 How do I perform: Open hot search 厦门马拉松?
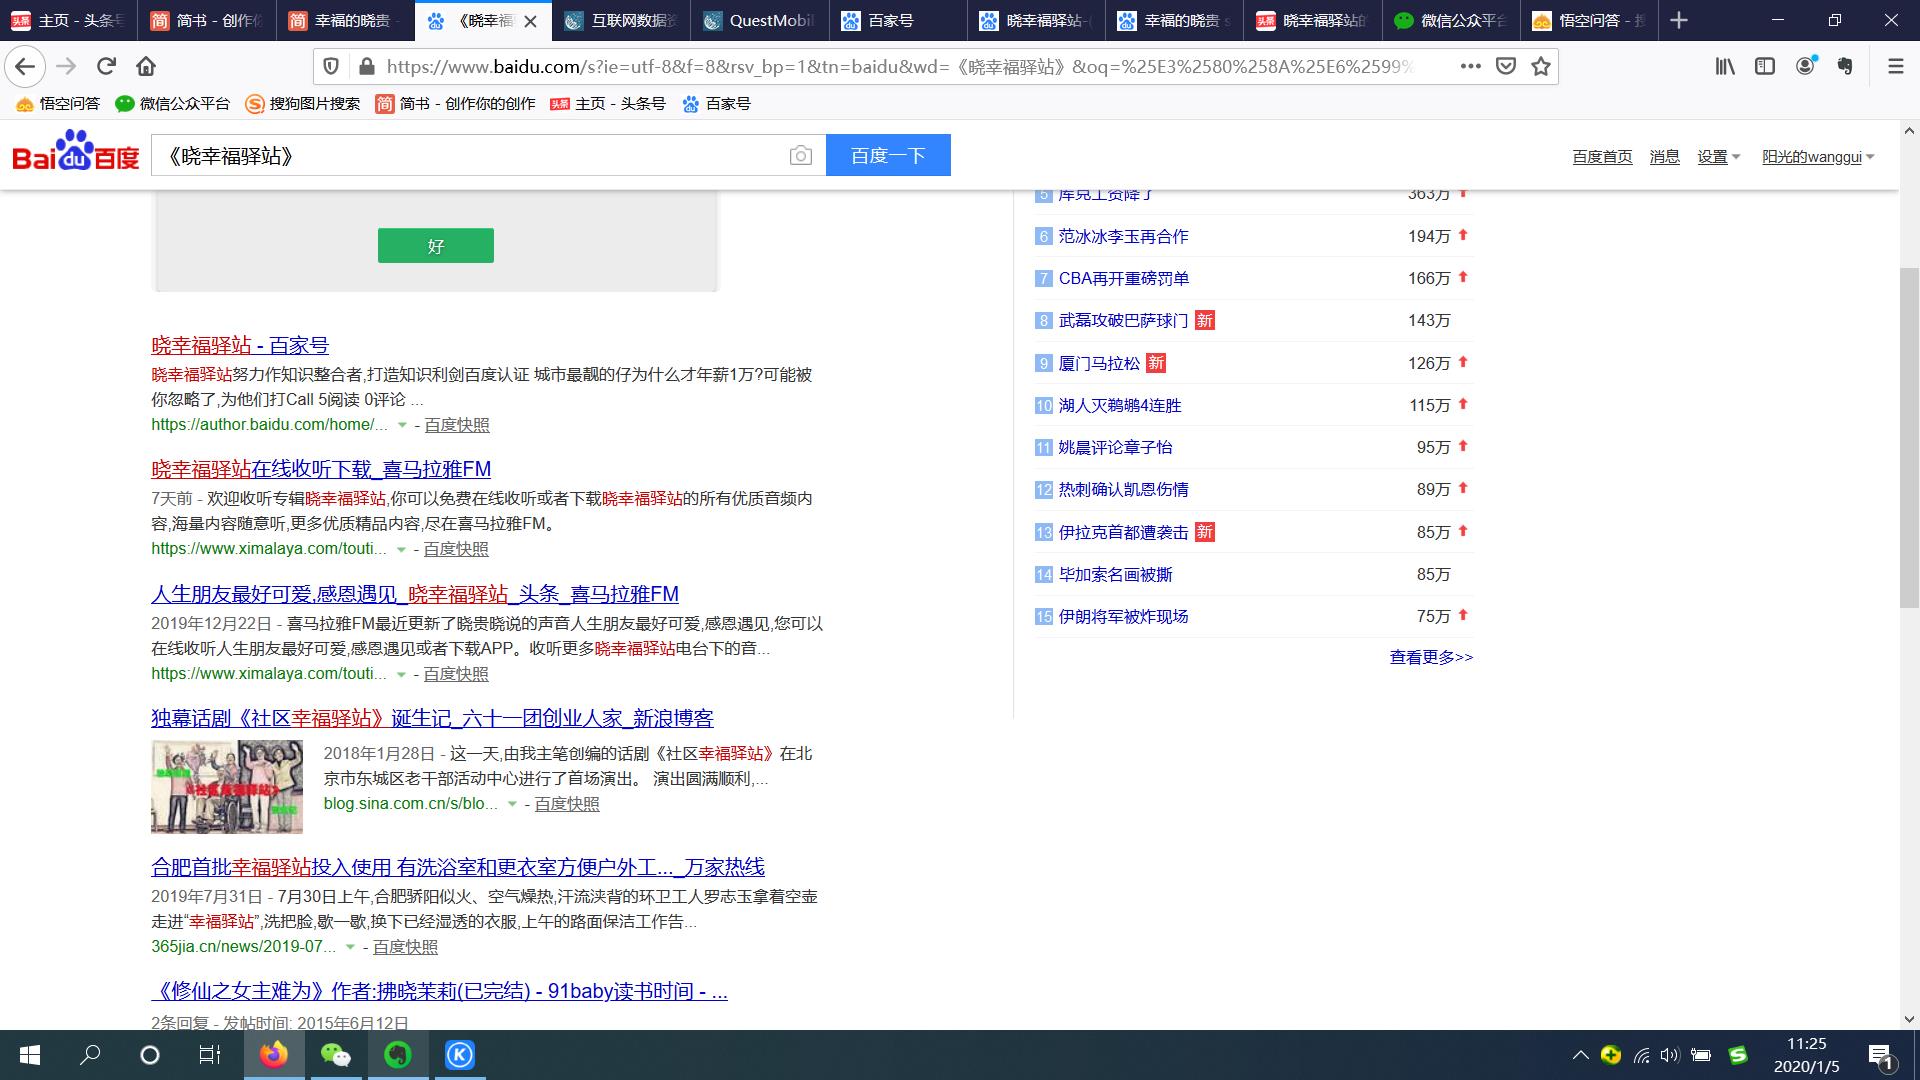click(1099, 364)
